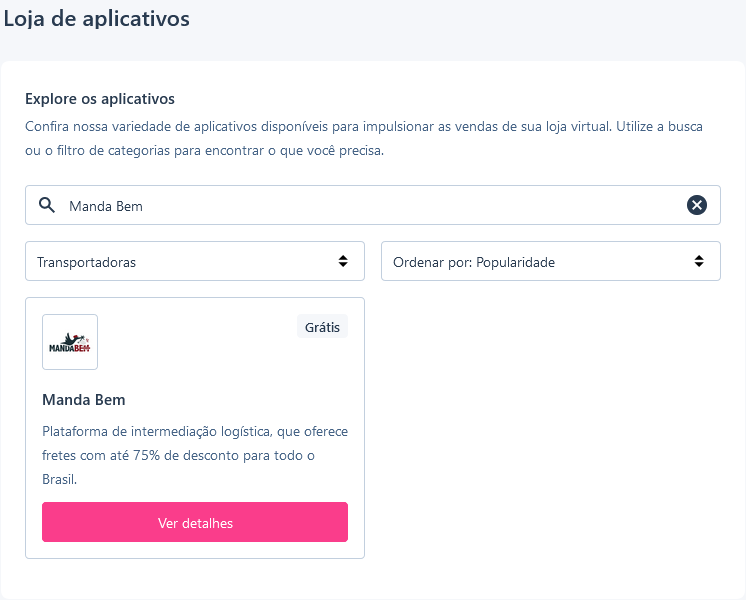Click the magnifying glass search icon
Screen dimensions: 746x600
click(x=47, y=205)
